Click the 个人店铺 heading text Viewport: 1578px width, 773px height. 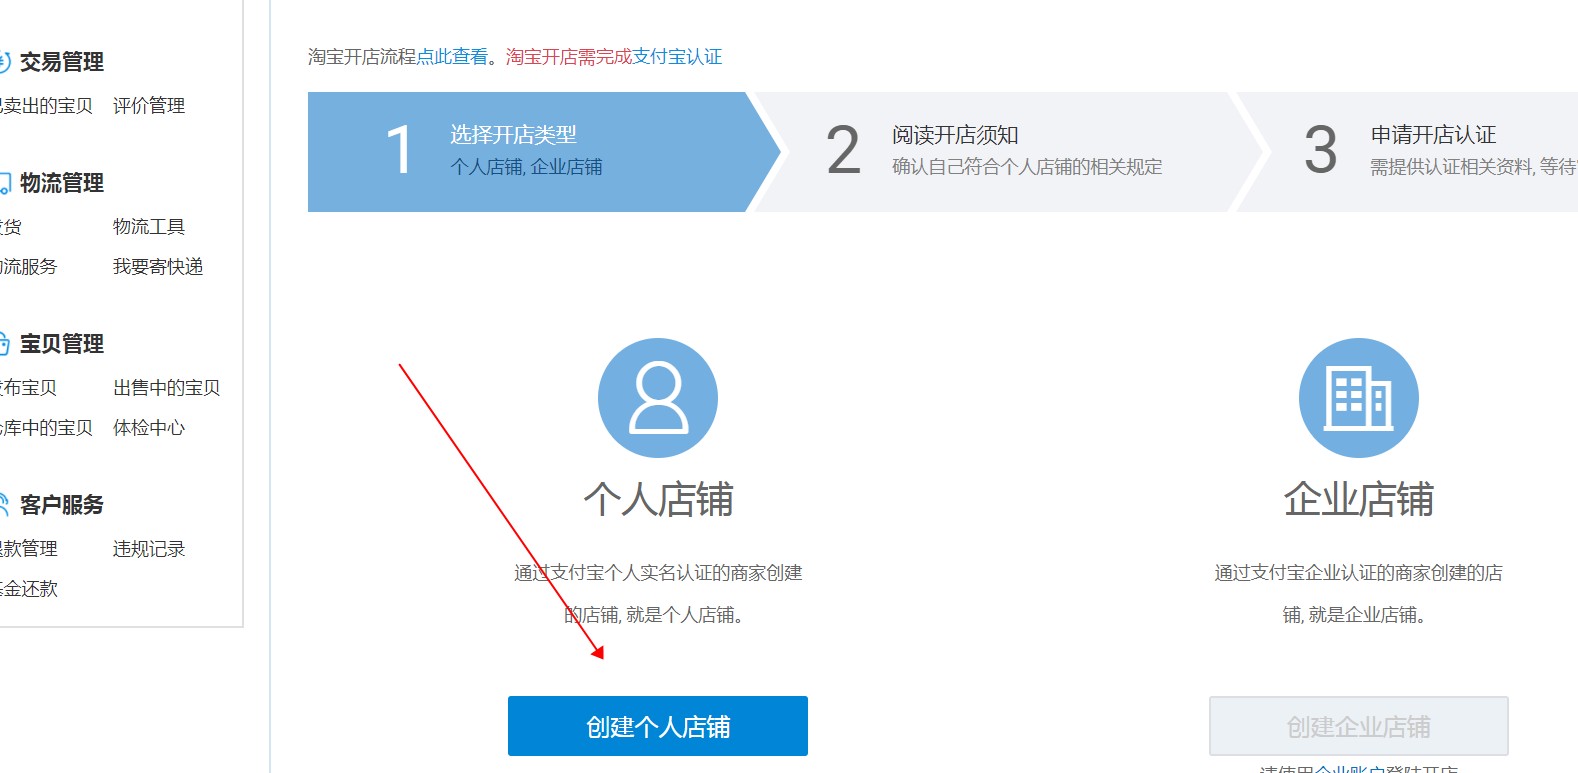tap(658, 499)
